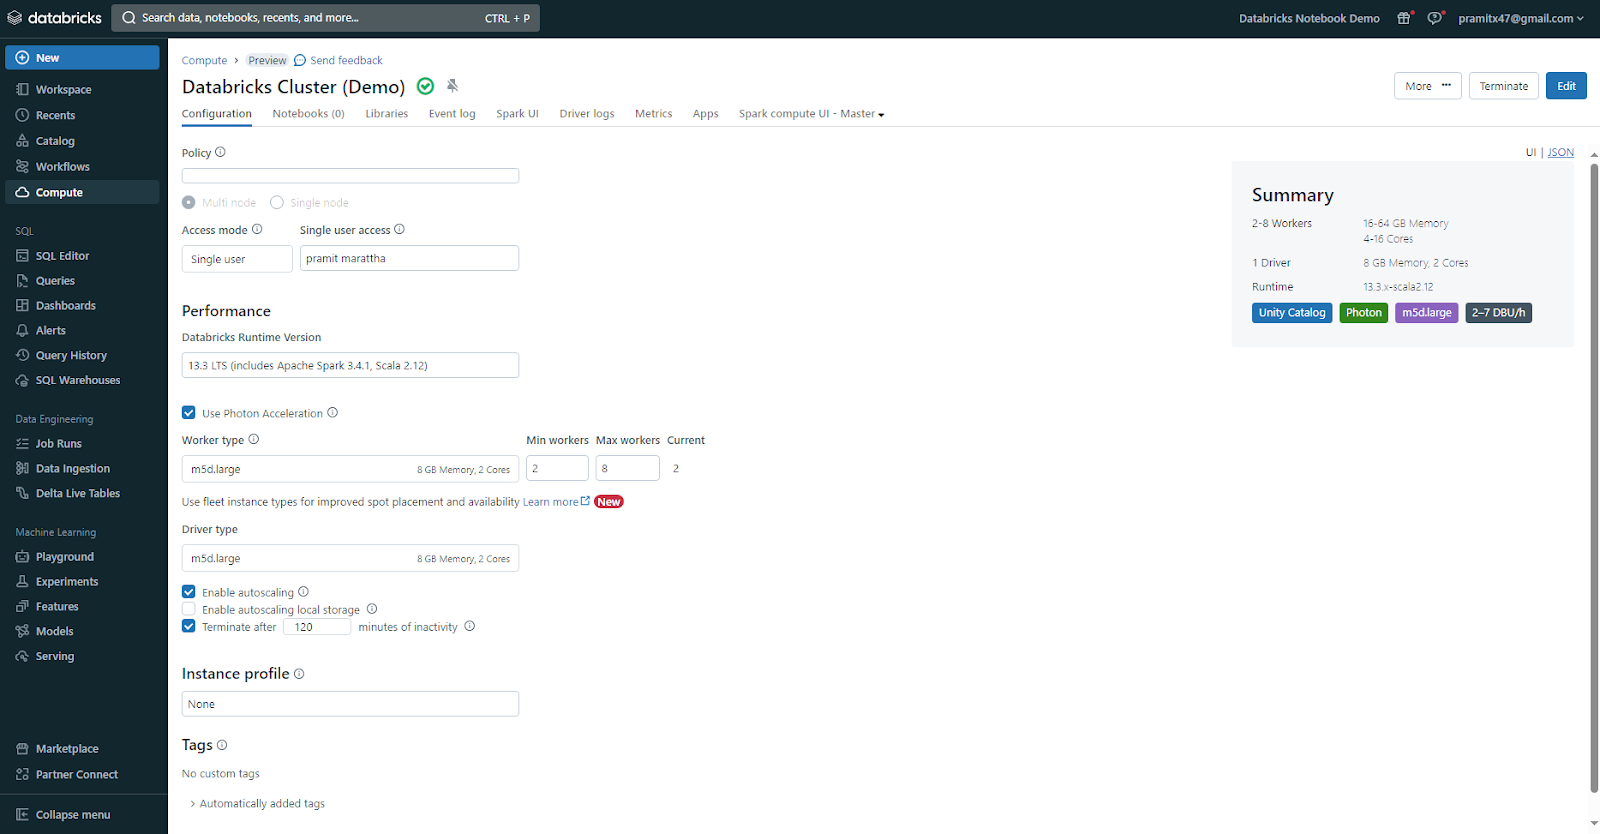
Task: Open the help chat icon in header
Action: 1434,18
